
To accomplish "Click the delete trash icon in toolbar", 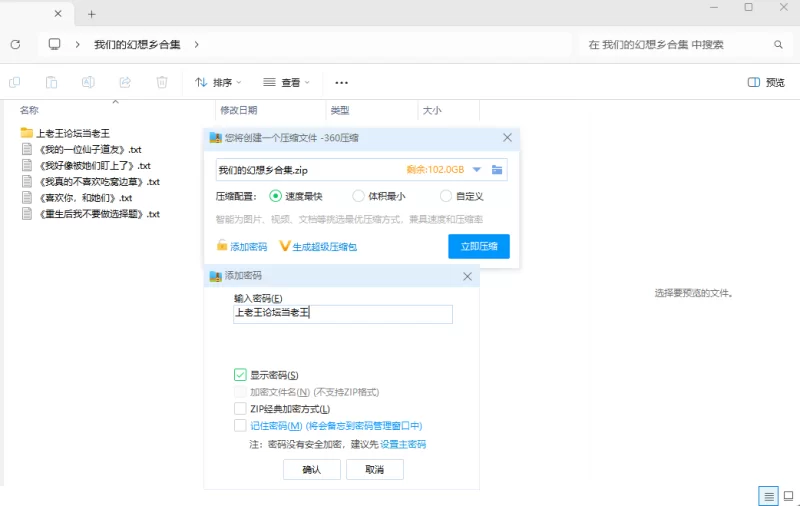I will click(162, 82).
